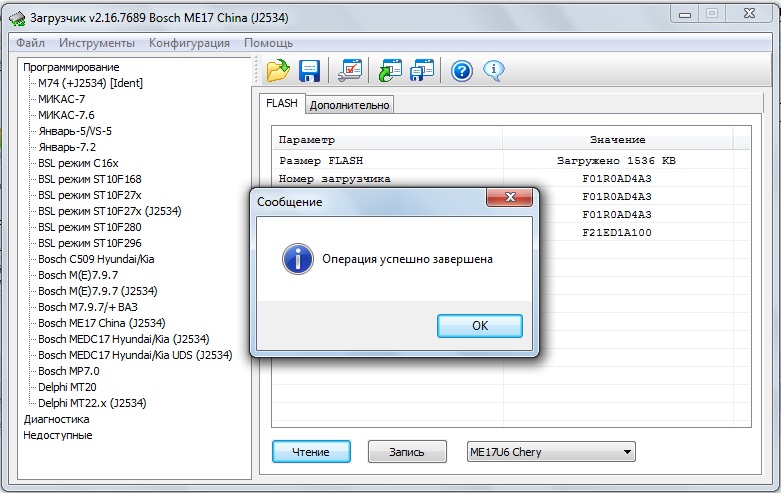Click the loader icon in the title bar
Screen dimensions: 781x493
(17, 18)
